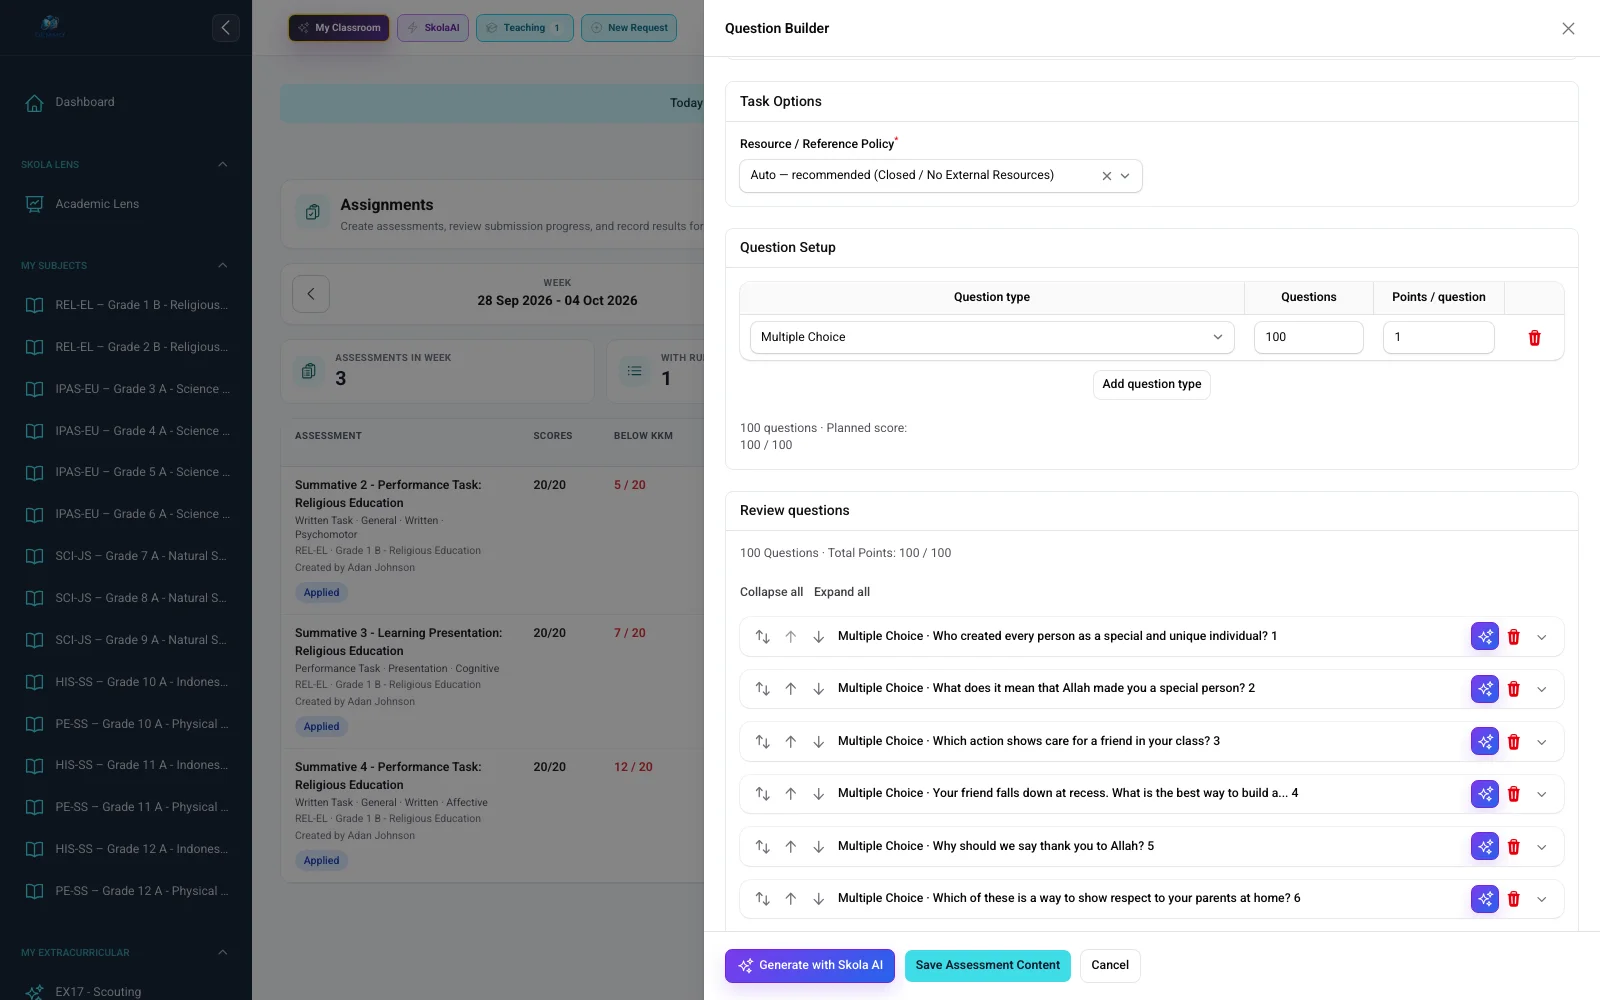Collapse the MY EXTRACURRICULAR sidebar section
Screen dimensions: 1600x1000
[x=223, y=952]
